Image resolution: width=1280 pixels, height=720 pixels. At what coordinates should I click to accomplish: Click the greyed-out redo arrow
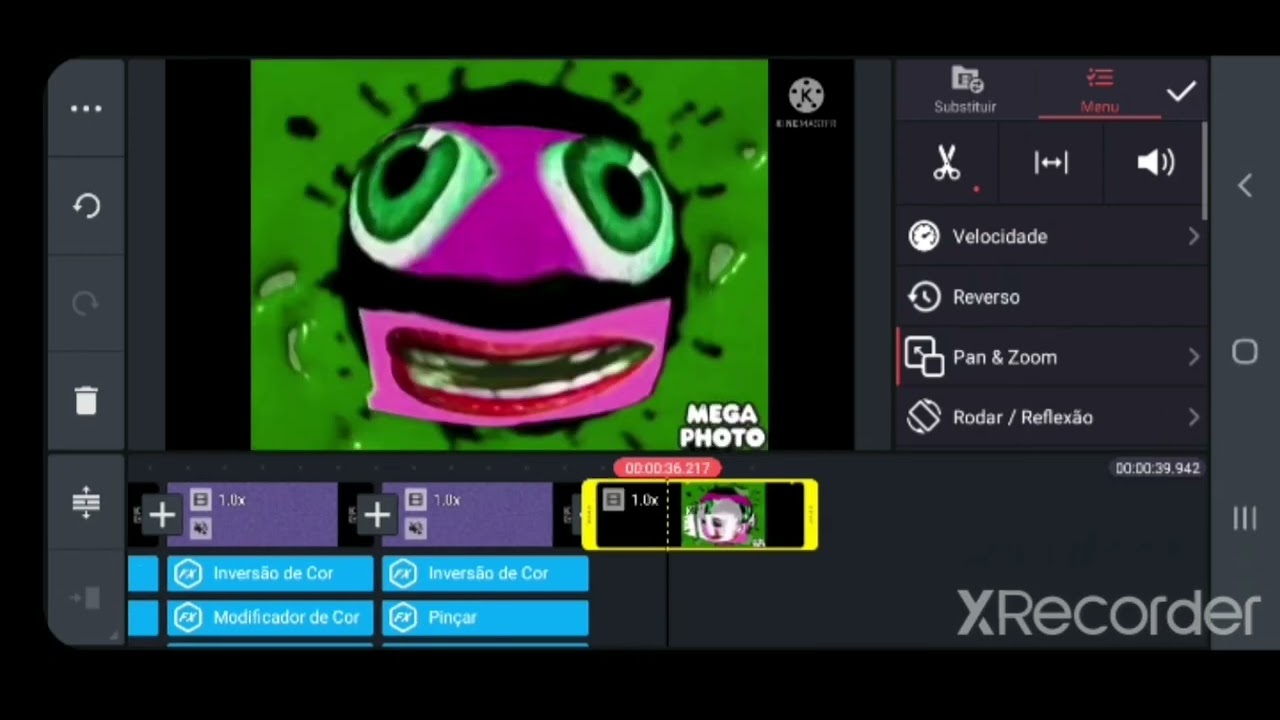click(86, 303)
